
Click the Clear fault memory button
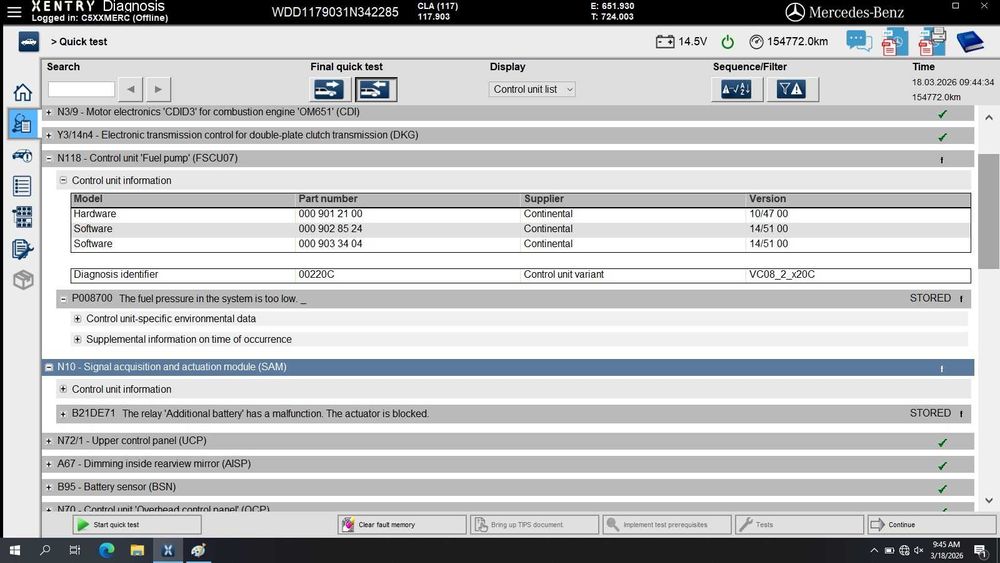click(402, 525)
